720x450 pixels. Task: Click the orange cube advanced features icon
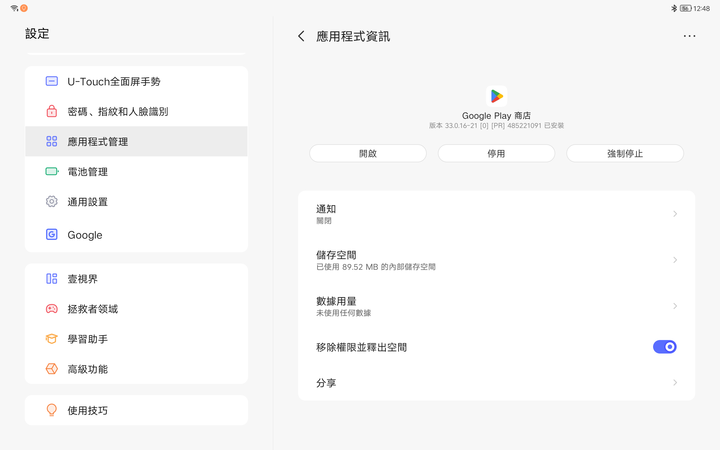[x=51, y=369]
